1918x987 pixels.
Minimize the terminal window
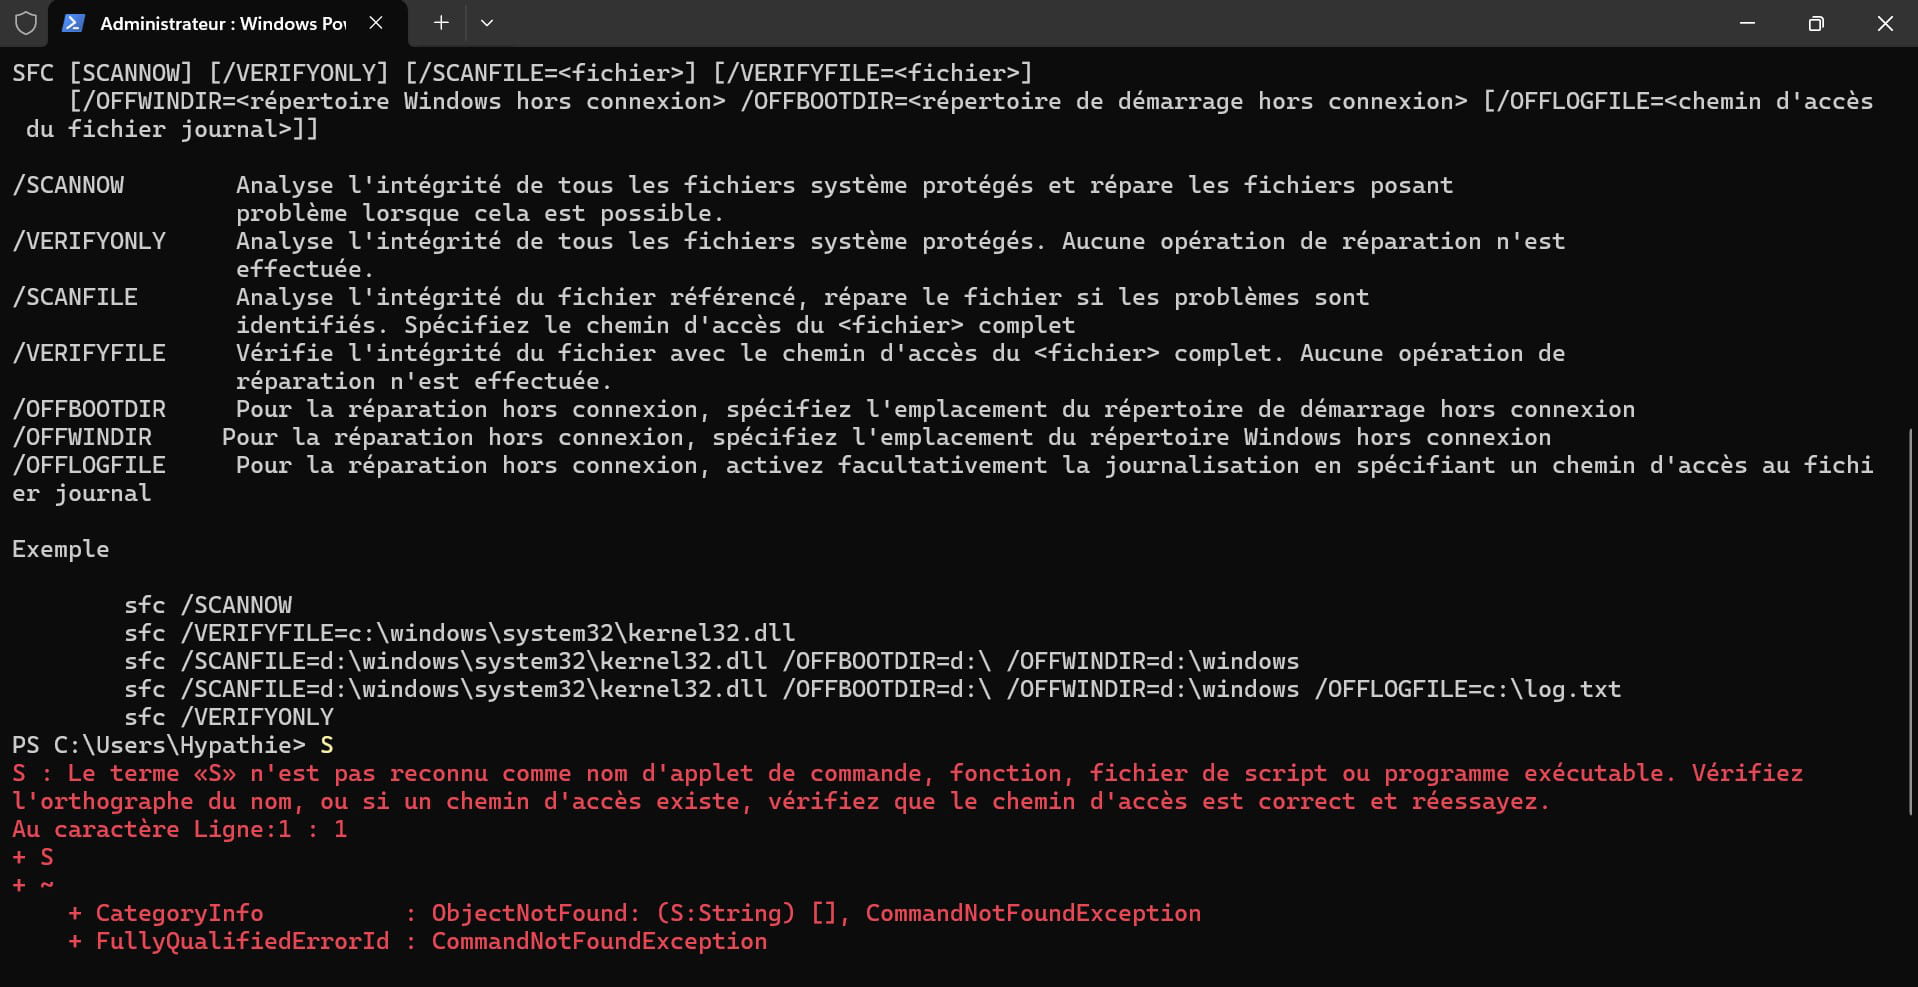(x=1747, y=23)
